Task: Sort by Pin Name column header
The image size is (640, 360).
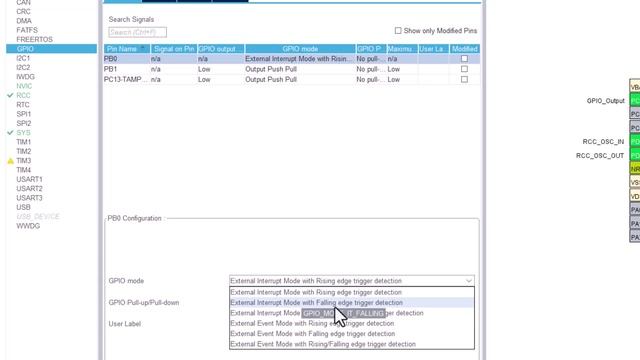Action: [x=127, y=49]
